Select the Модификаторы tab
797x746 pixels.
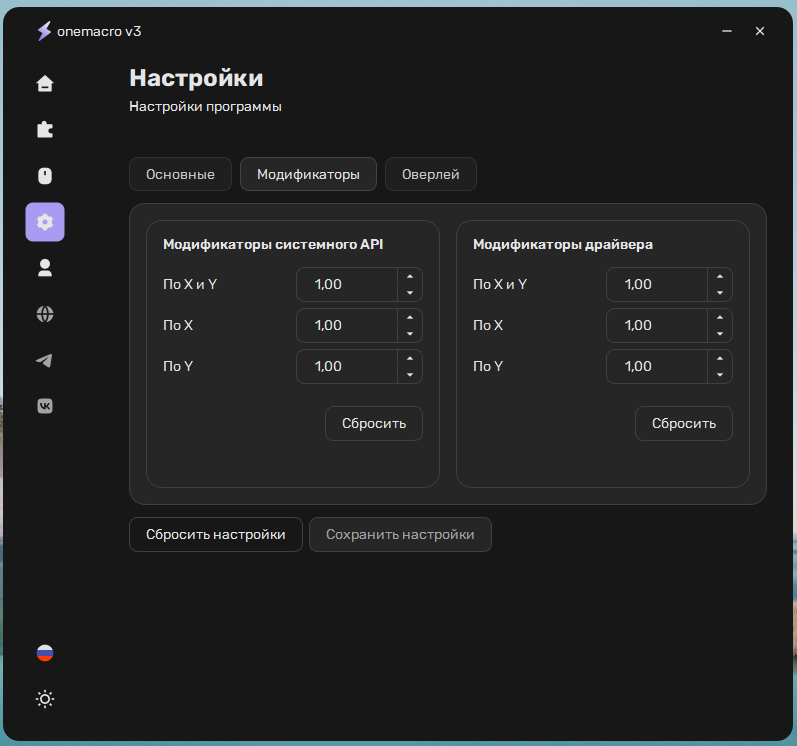[308, 174]
